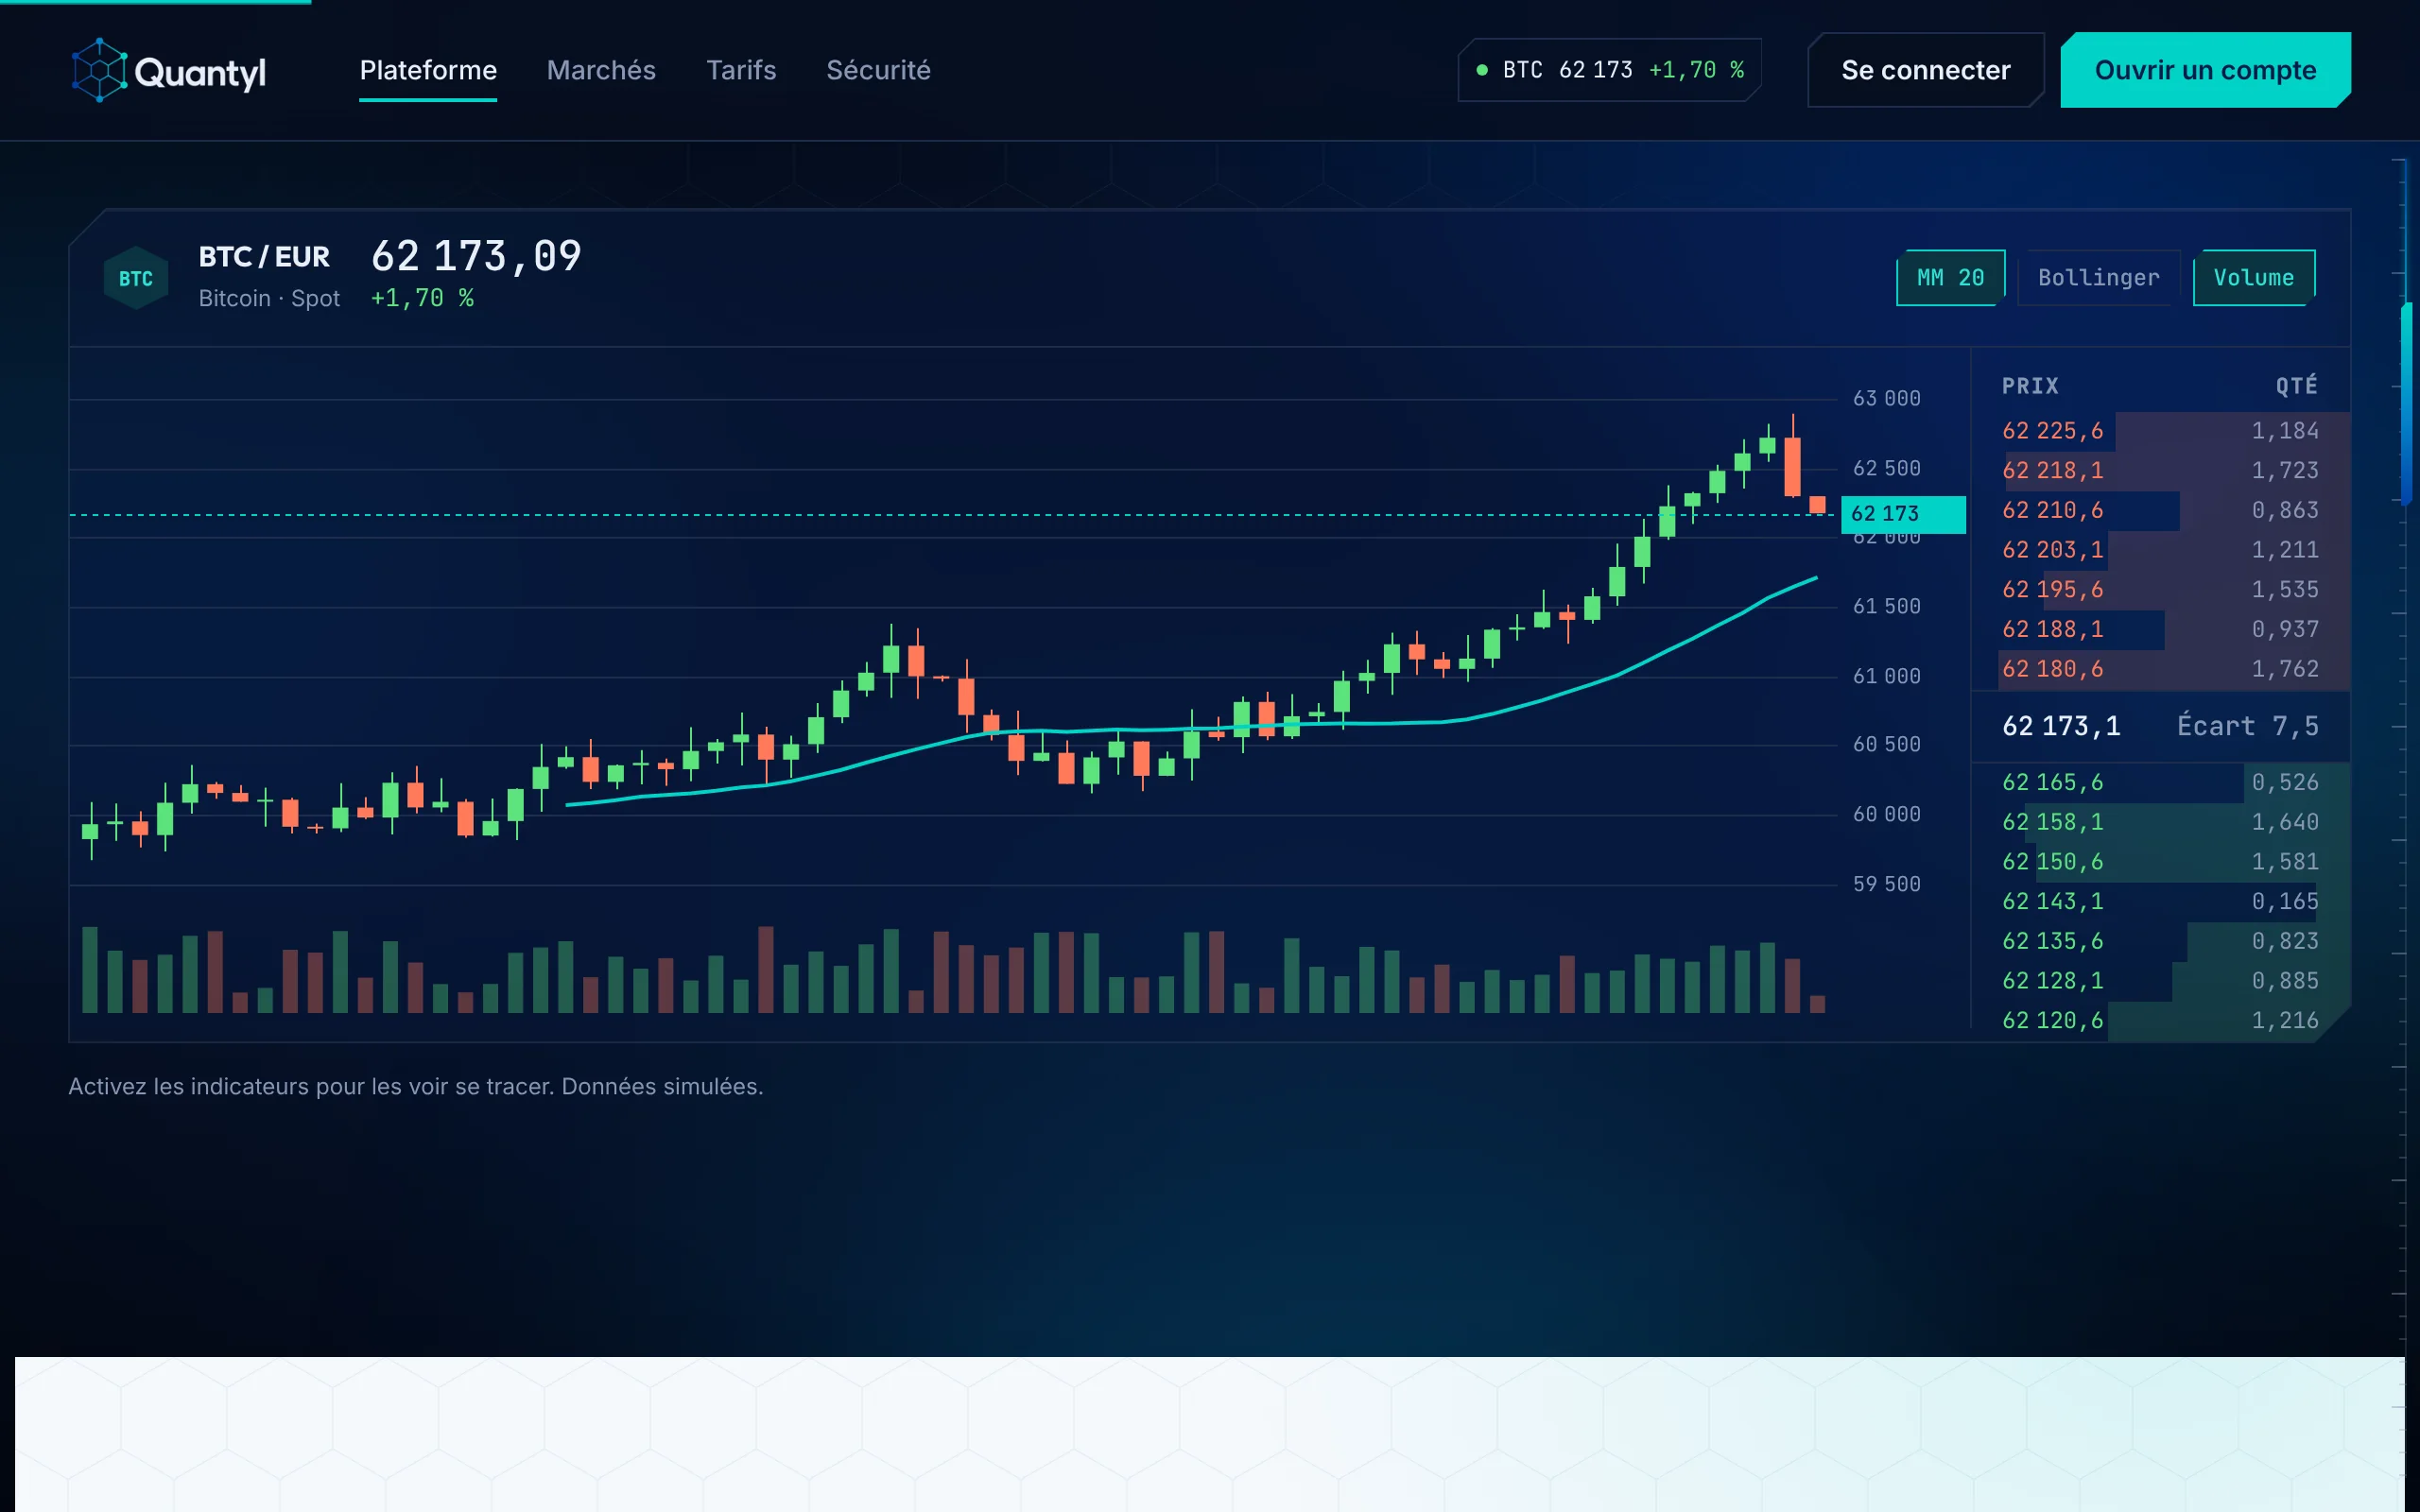The height and width of the screenshot is (1512, 2420).
Task: Select ask row 62 210,6
Action: click(x=2160, y=511)
